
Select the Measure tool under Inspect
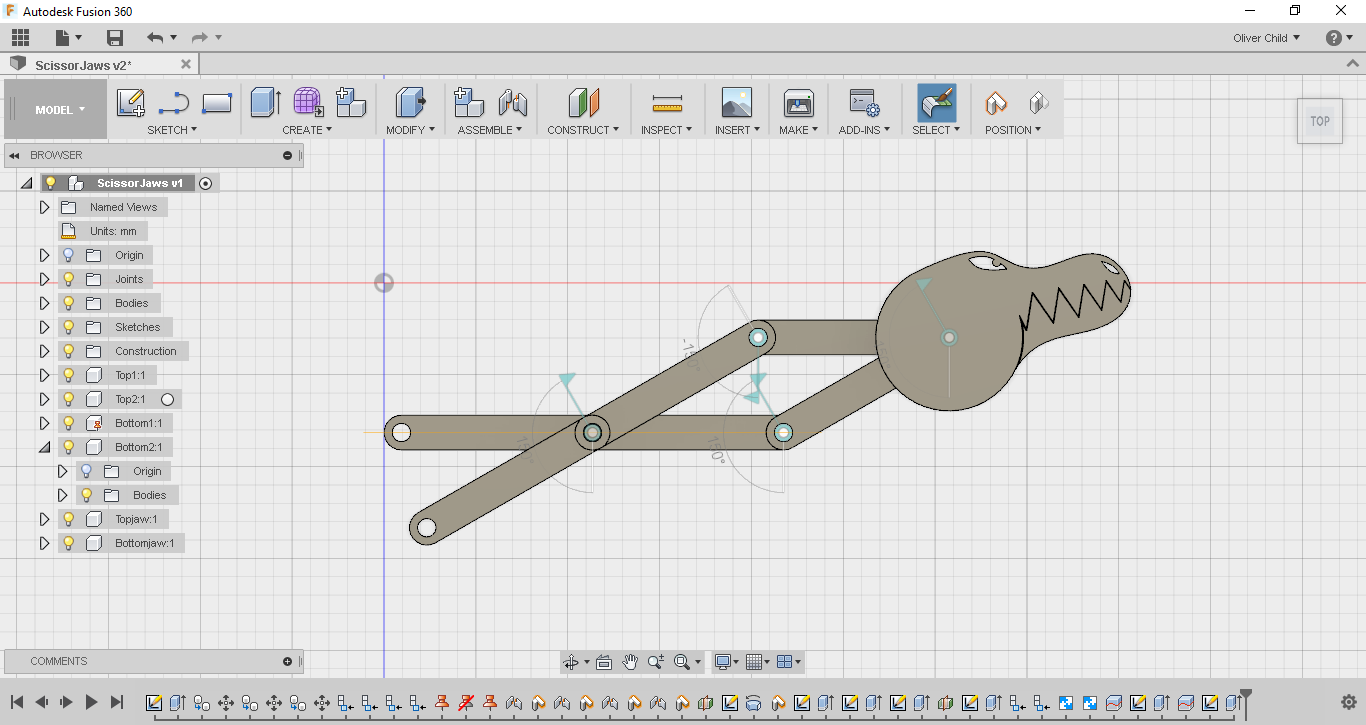[666, 103]
